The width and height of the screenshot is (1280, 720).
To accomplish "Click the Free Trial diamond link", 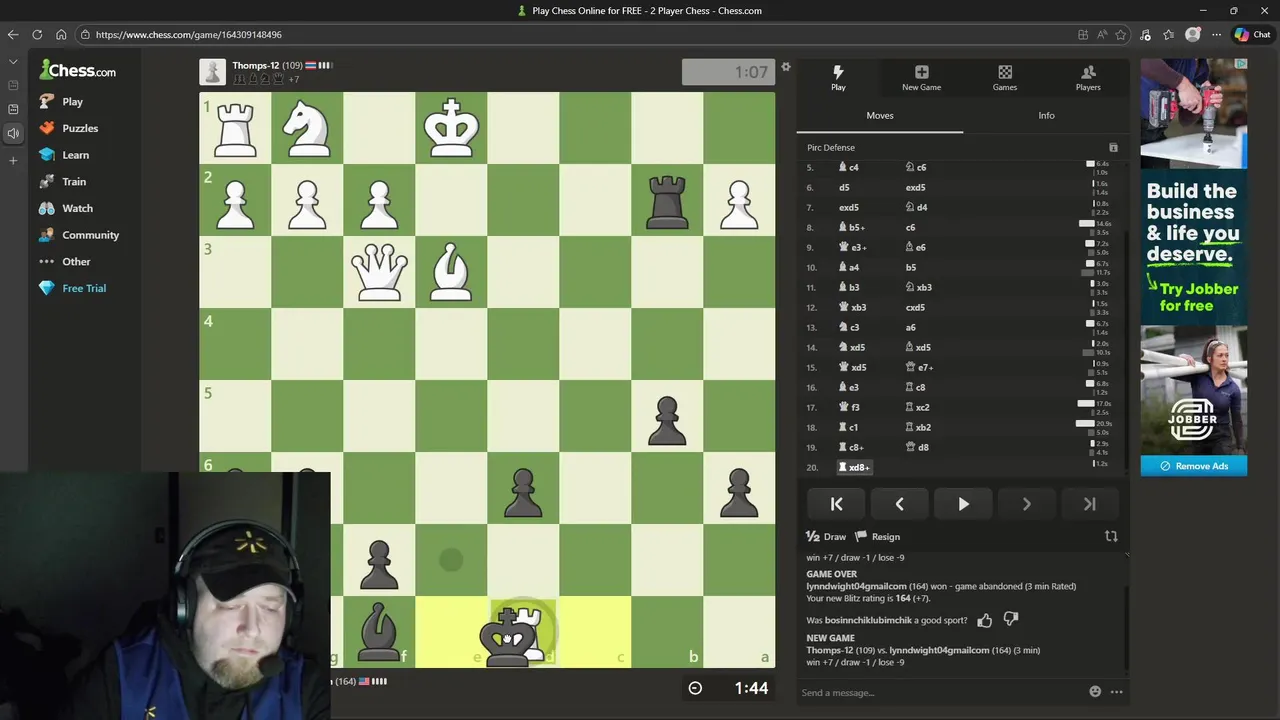I will point(72,288).
